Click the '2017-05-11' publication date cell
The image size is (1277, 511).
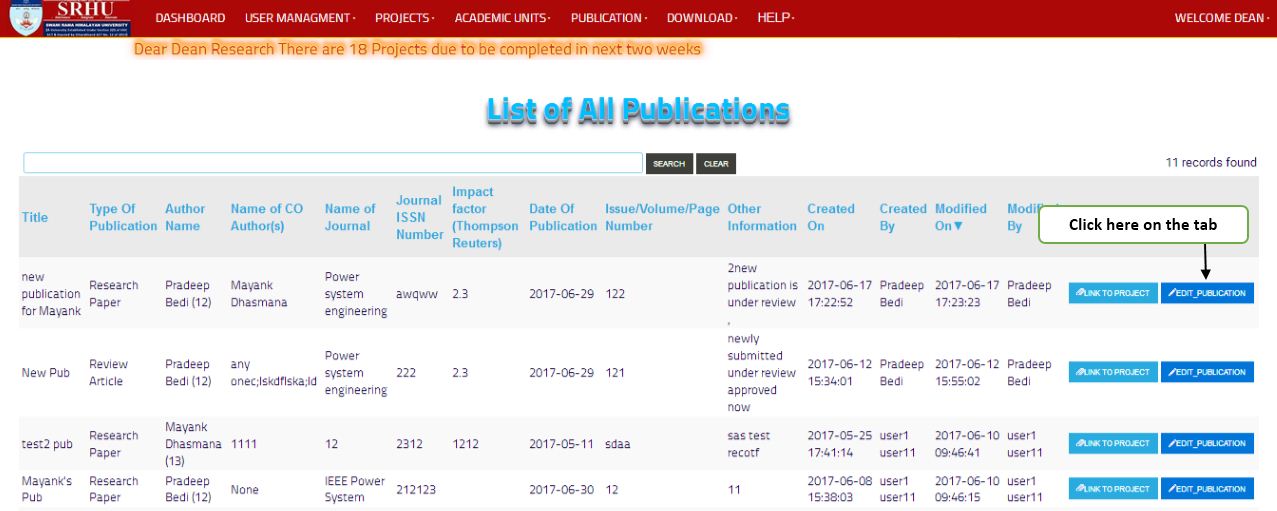(563, 444)
